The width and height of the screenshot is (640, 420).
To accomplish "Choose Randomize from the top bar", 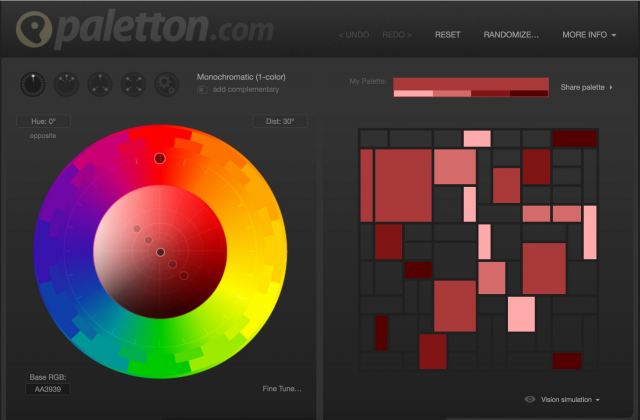I will [511, 34].
